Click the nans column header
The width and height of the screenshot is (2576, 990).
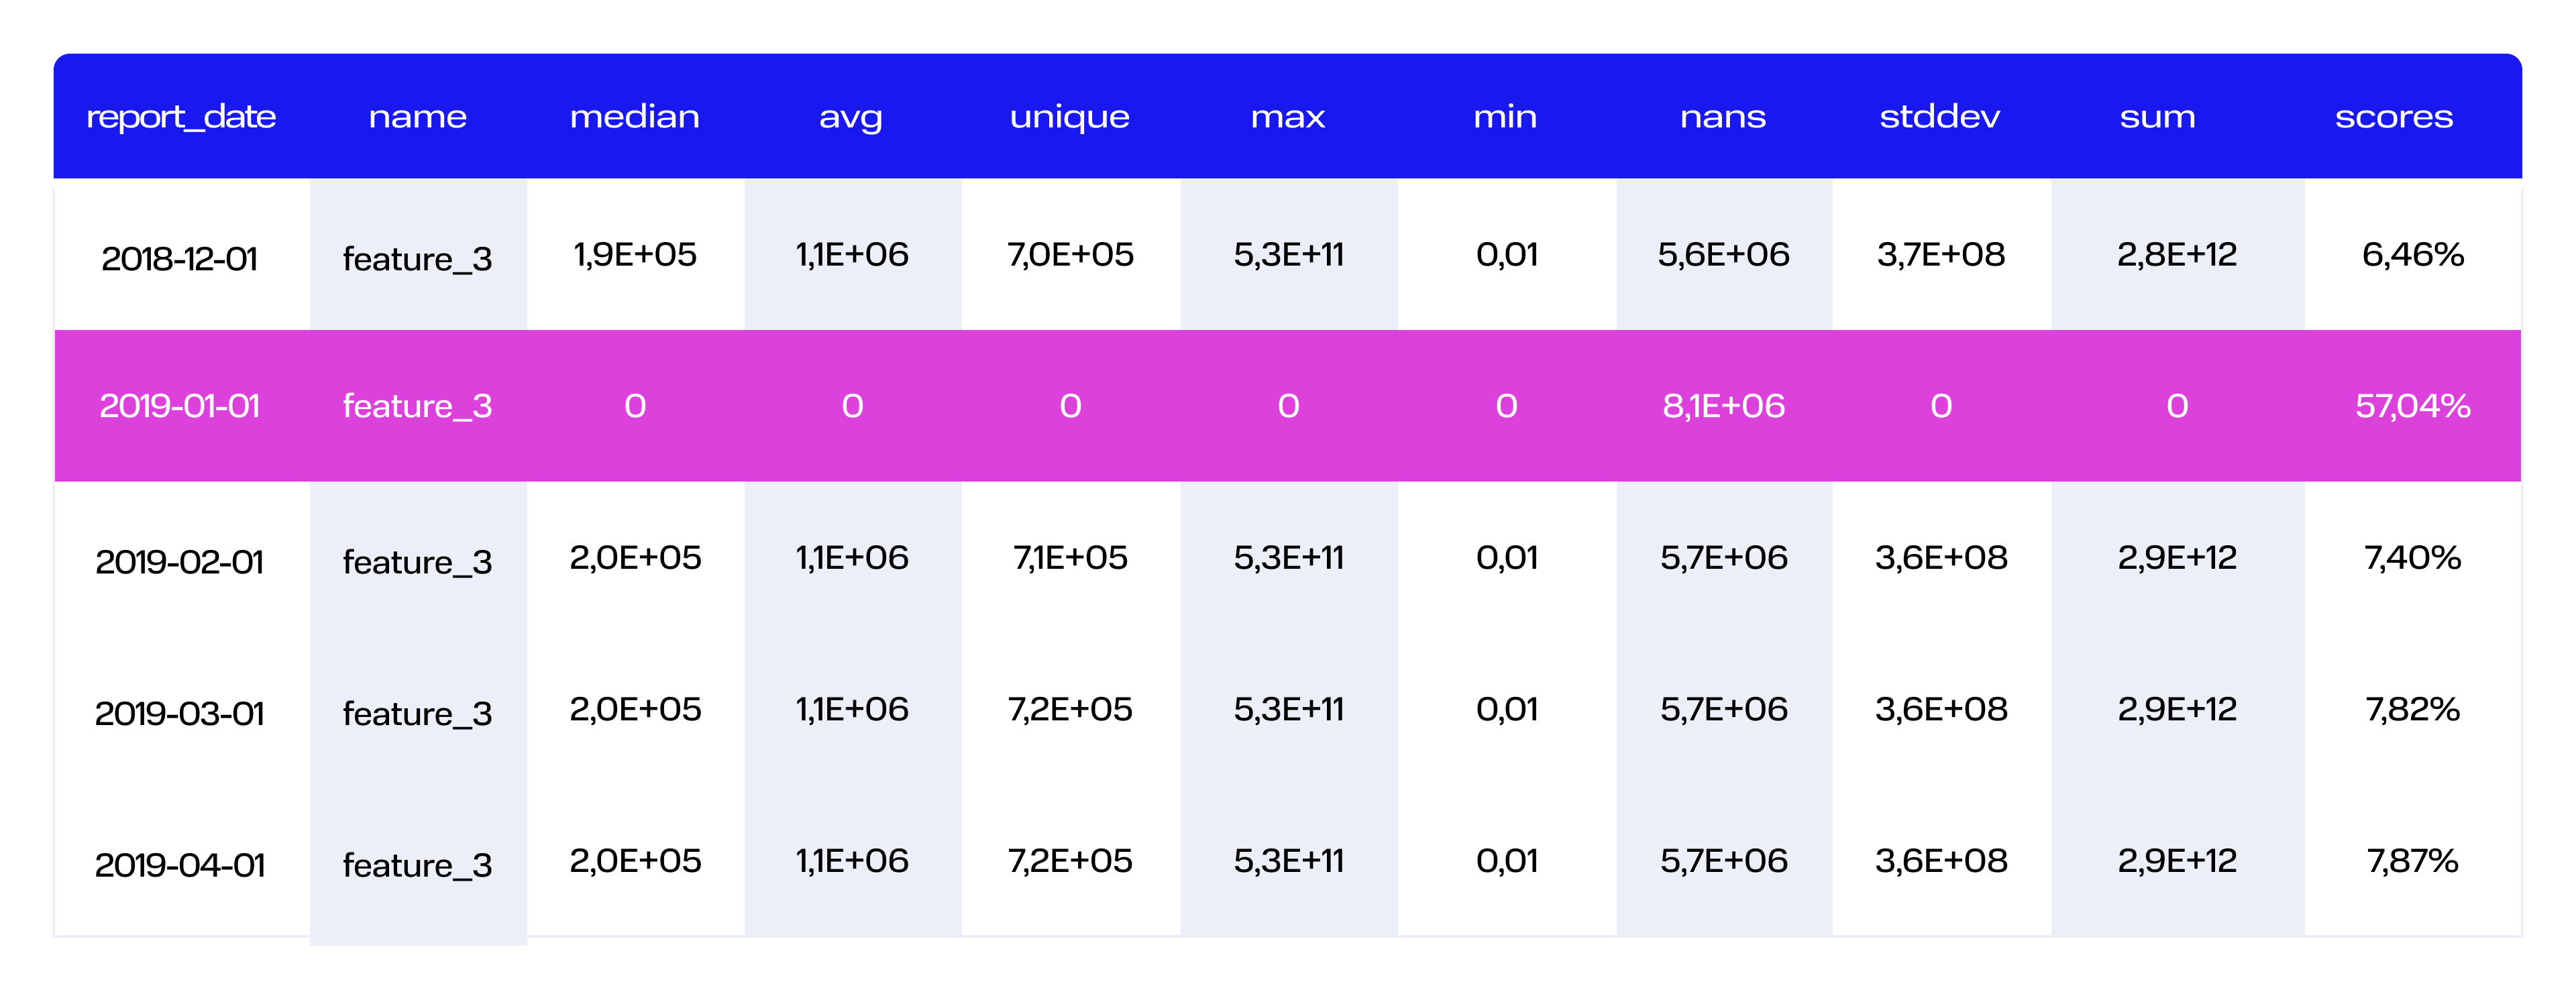(1723, 117)
